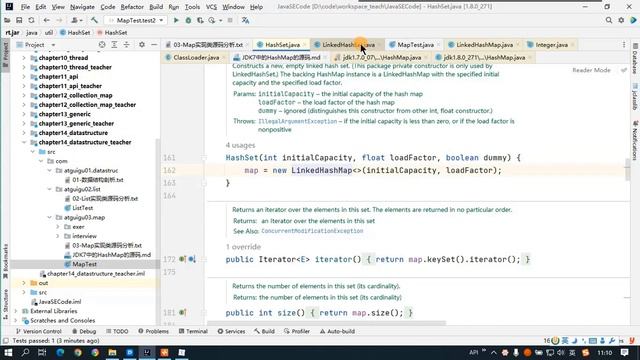This screenshot has width=640, height=360.
Task: Open the Profiler tool window
Action: [297, 331]
